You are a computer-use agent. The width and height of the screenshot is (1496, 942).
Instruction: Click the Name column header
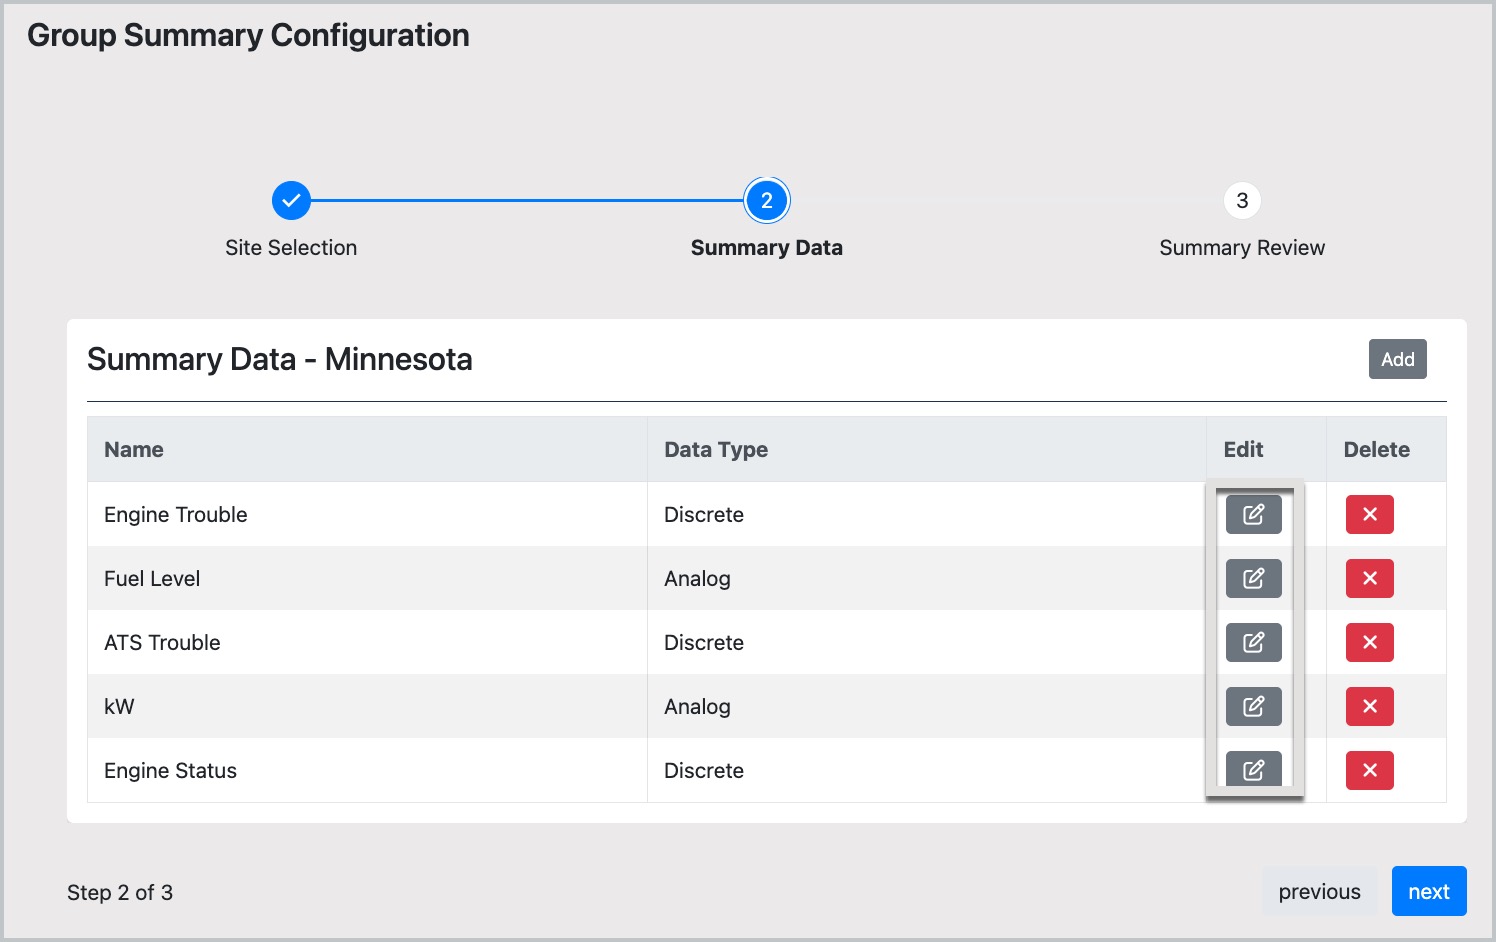click(134, 450)
